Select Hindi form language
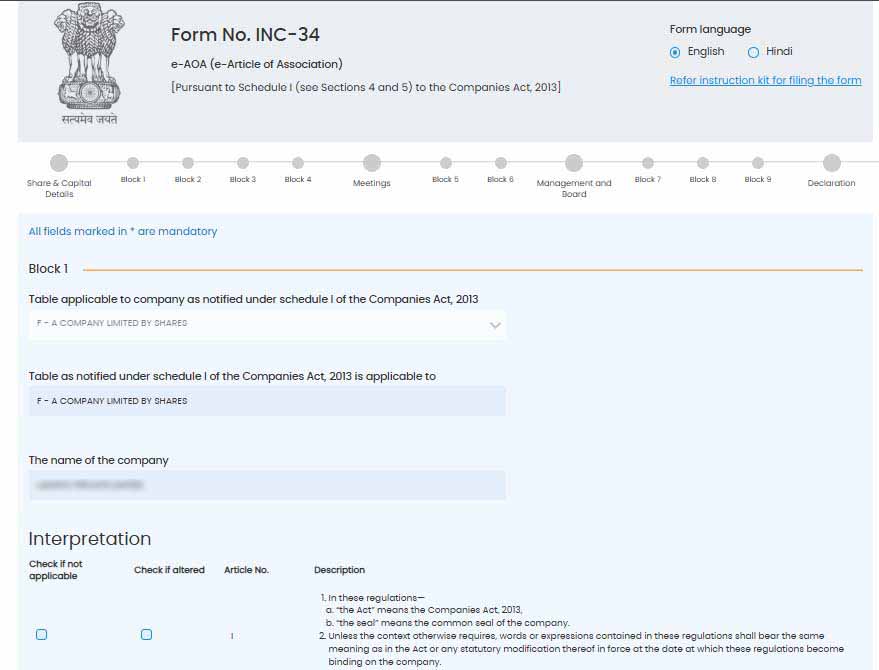Viewport: 879px width, 670px height. 753,52
